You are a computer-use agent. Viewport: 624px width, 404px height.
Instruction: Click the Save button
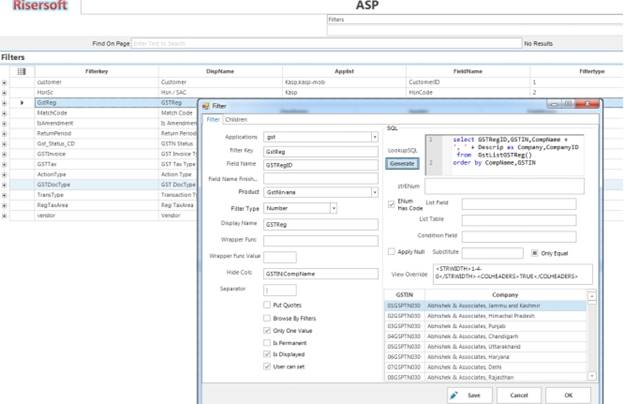pyautogui.click(x=469, y=395)
